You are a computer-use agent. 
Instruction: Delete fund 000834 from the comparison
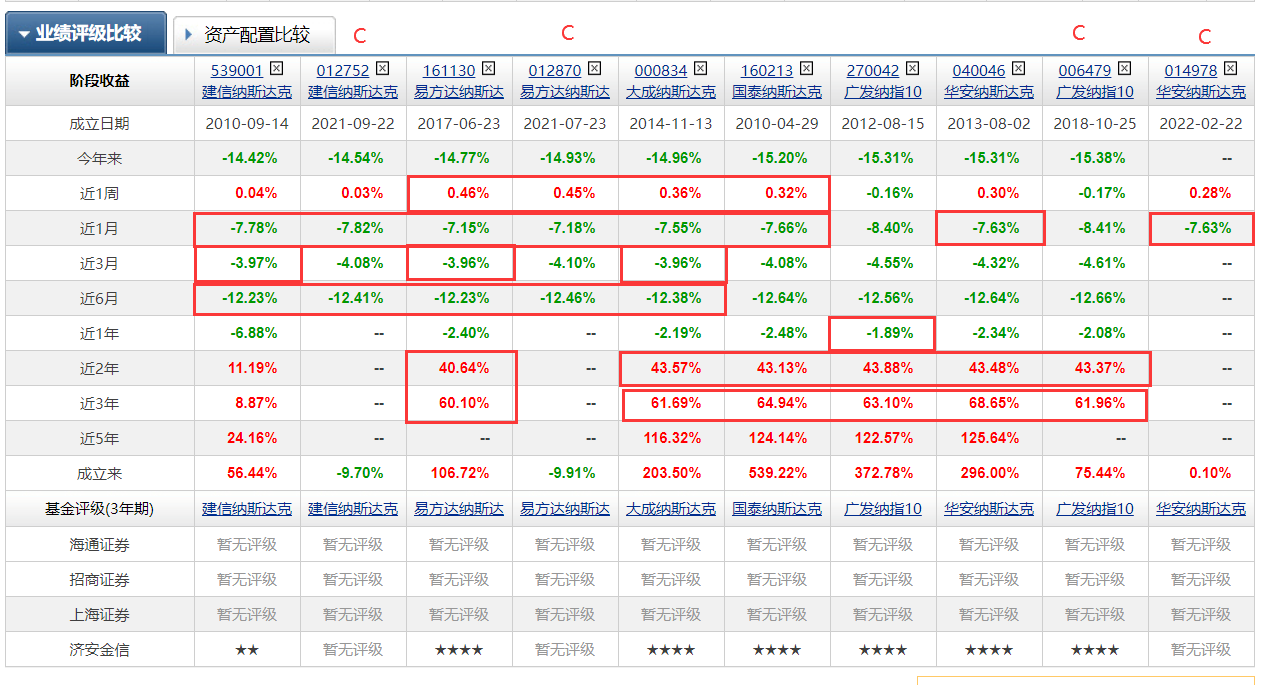point(701,69)
